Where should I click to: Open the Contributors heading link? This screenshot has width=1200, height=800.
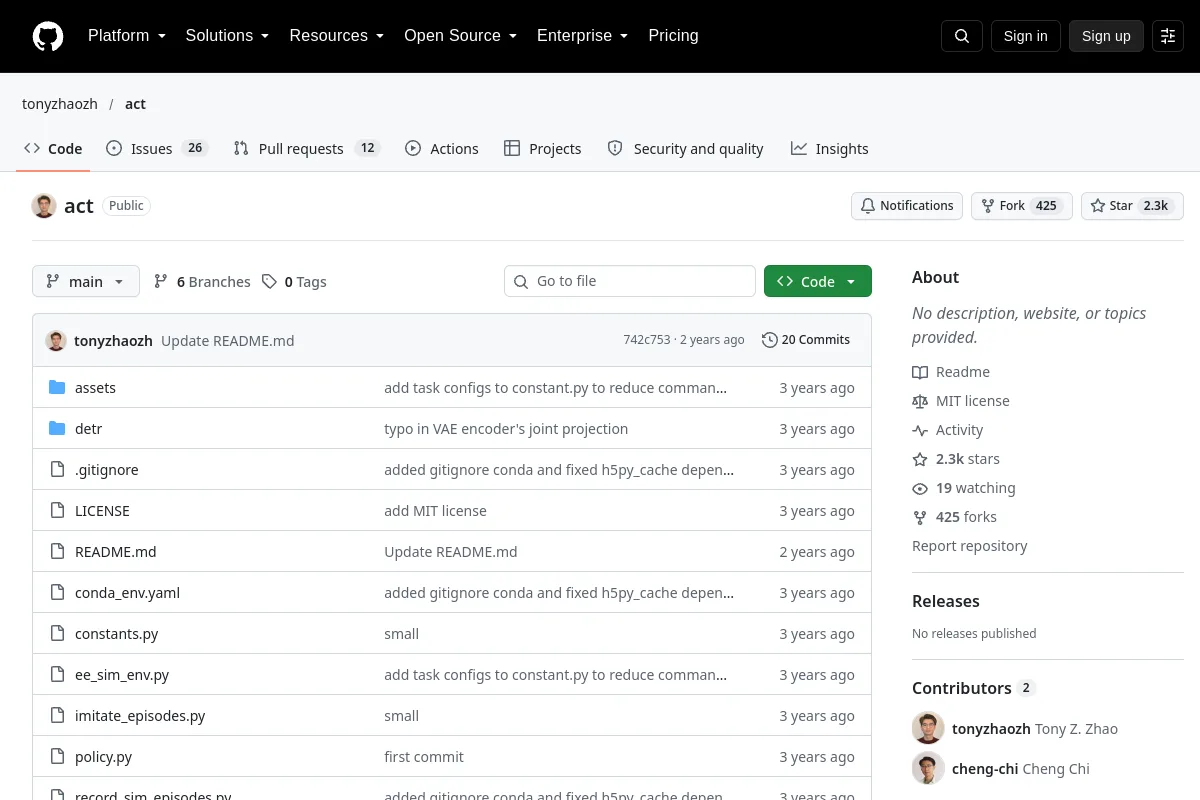tap(973, 688)
